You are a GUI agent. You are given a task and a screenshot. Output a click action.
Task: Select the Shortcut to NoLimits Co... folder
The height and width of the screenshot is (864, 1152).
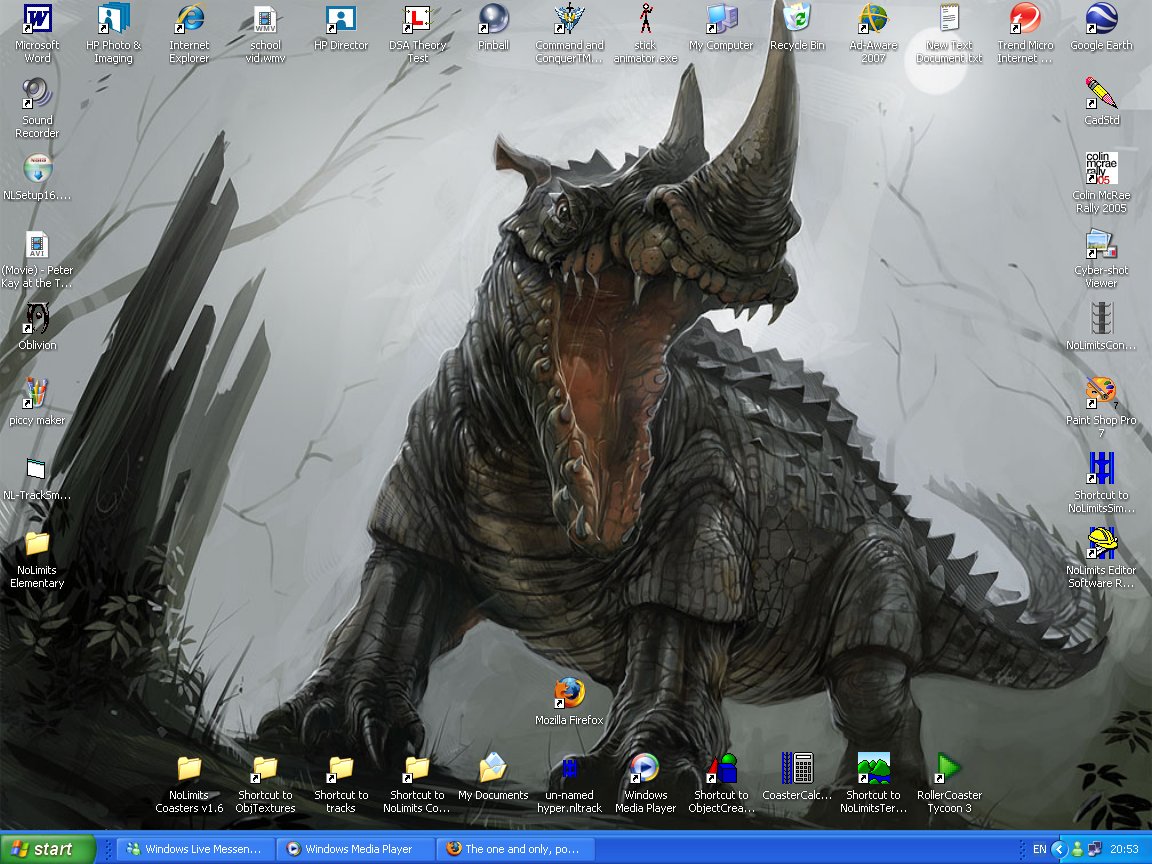click(x=417, y=769)
